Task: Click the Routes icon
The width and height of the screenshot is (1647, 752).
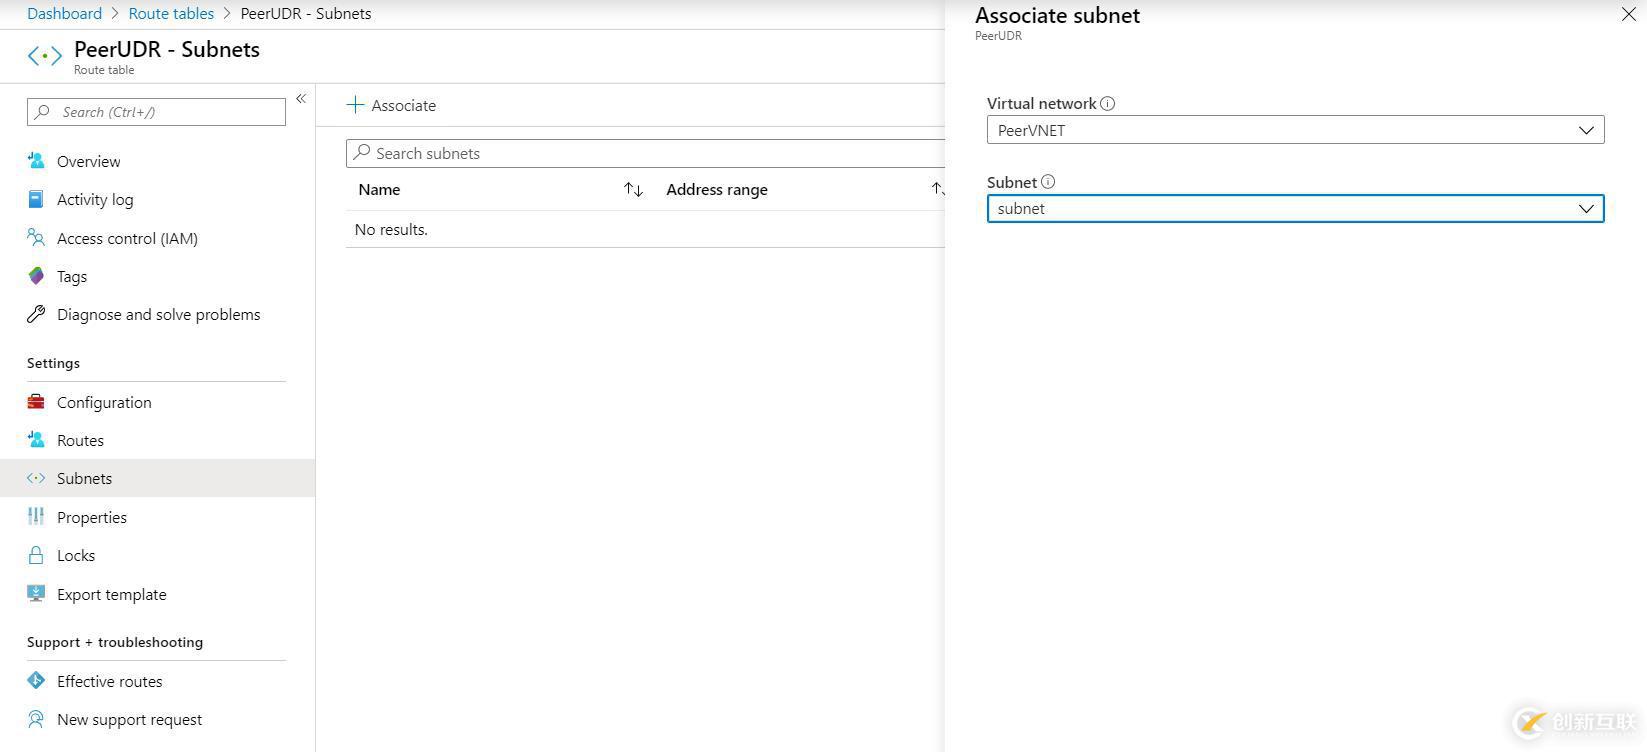Action: (36, 440)
